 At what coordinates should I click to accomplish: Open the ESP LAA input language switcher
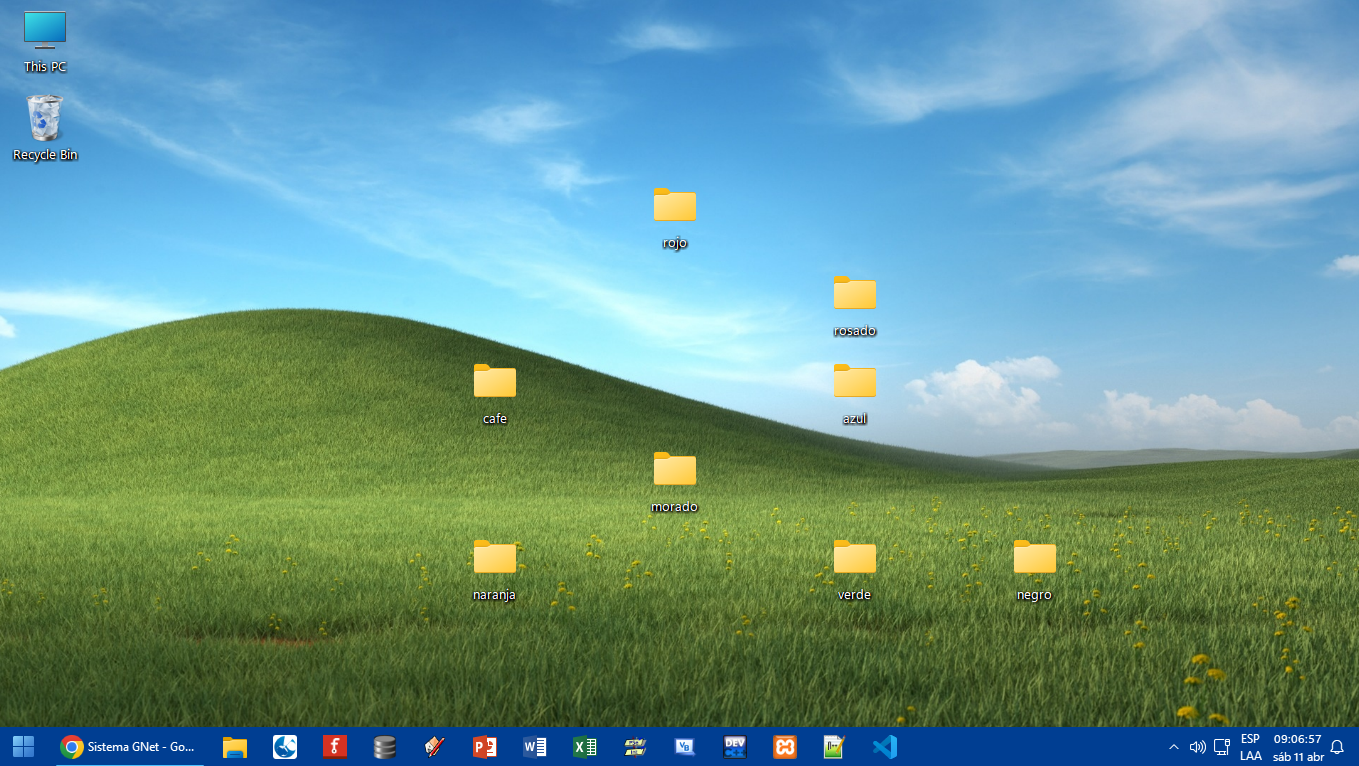tap(1250, 747)
